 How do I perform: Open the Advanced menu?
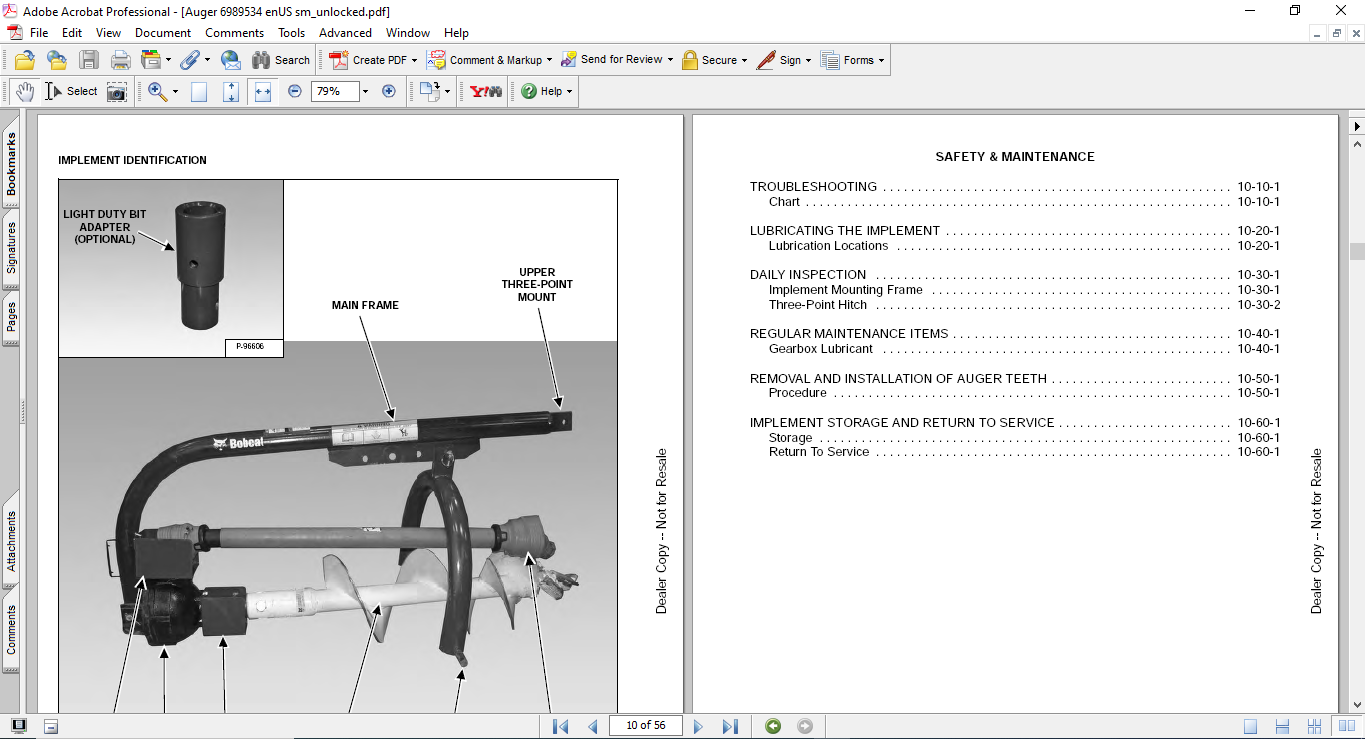click(346, 33)
